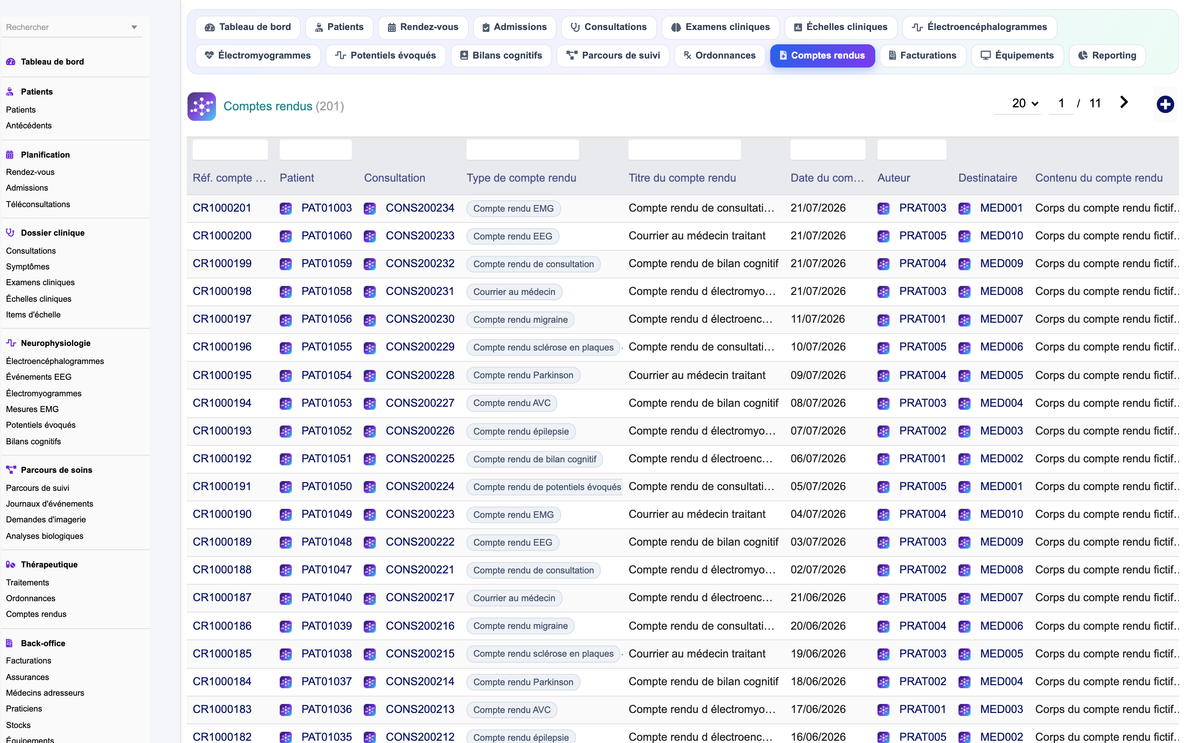Open Médecins adresseurs in sidebar

(45, 693)
